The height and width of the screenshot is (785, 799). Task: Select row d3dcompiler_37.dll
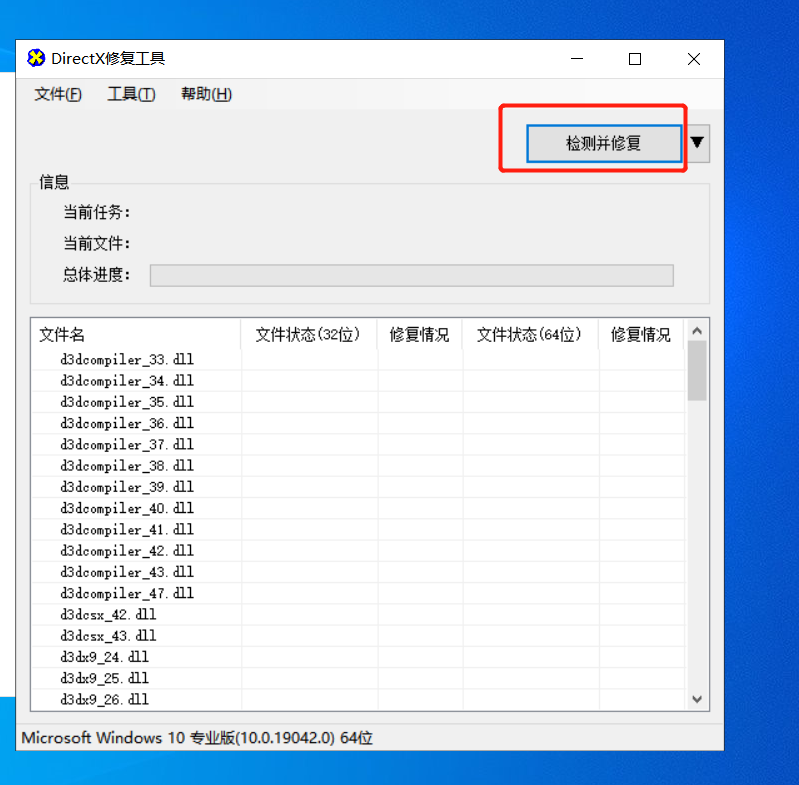point(359,445)
